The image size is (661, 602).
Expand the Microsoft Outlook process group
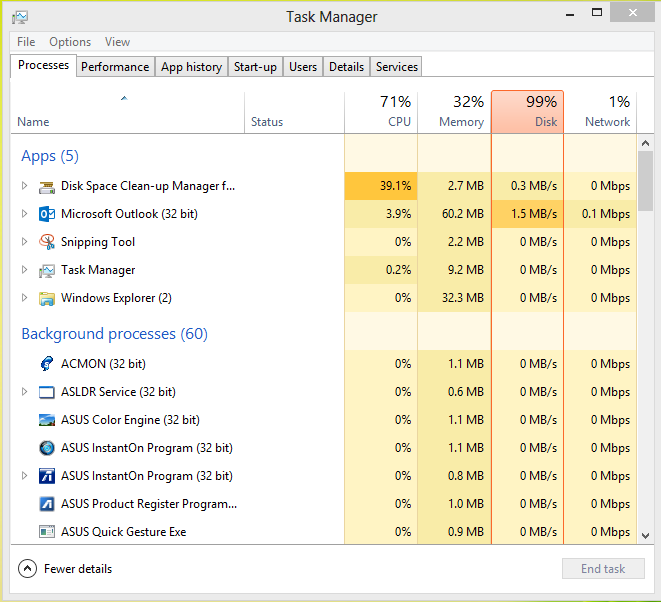point(24,214)
